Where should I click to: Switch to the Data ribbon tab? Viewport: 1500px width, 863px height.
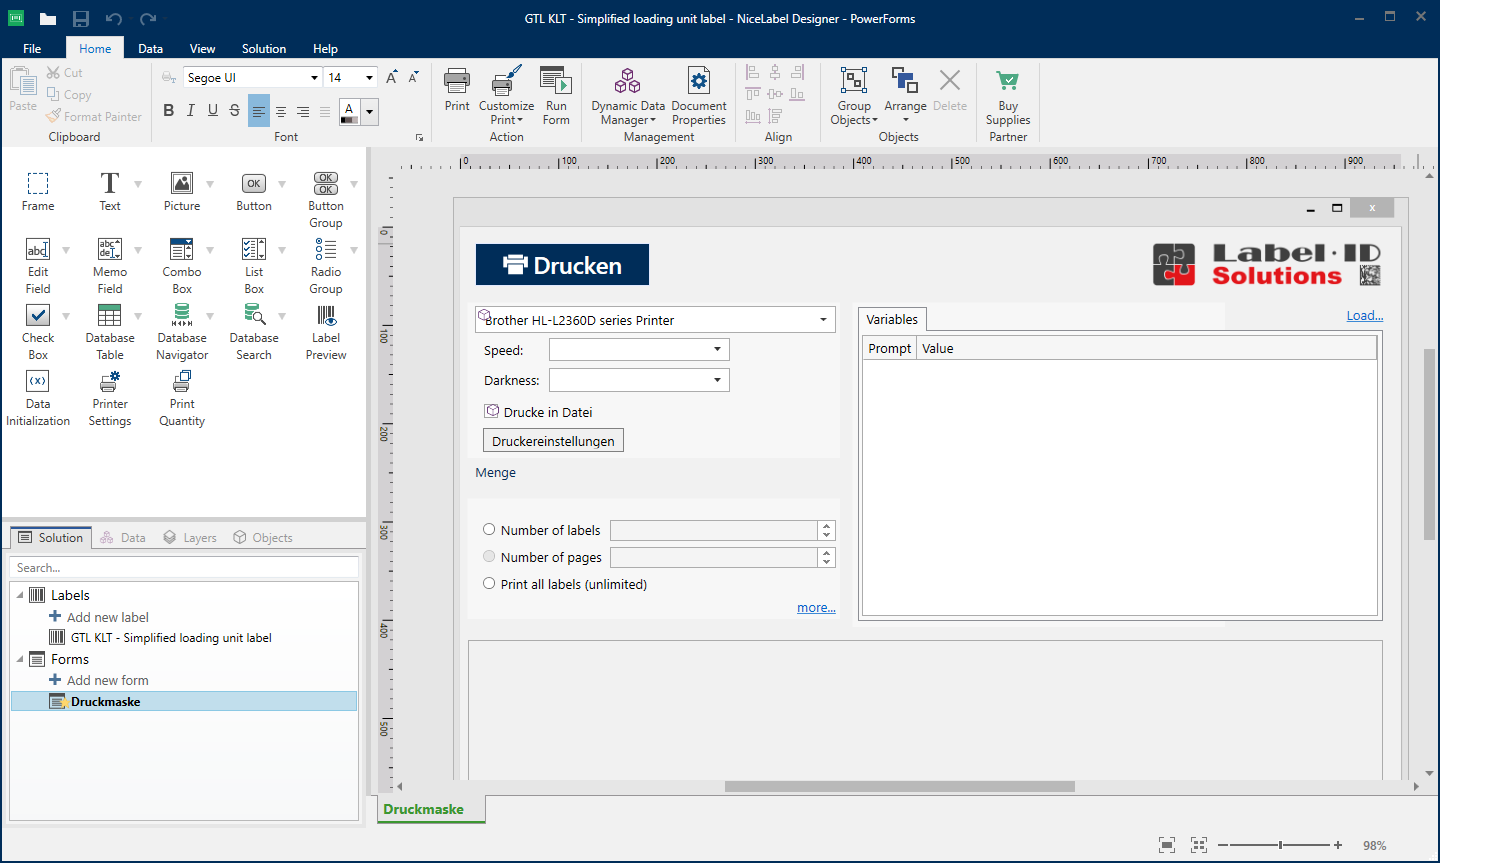151,48
